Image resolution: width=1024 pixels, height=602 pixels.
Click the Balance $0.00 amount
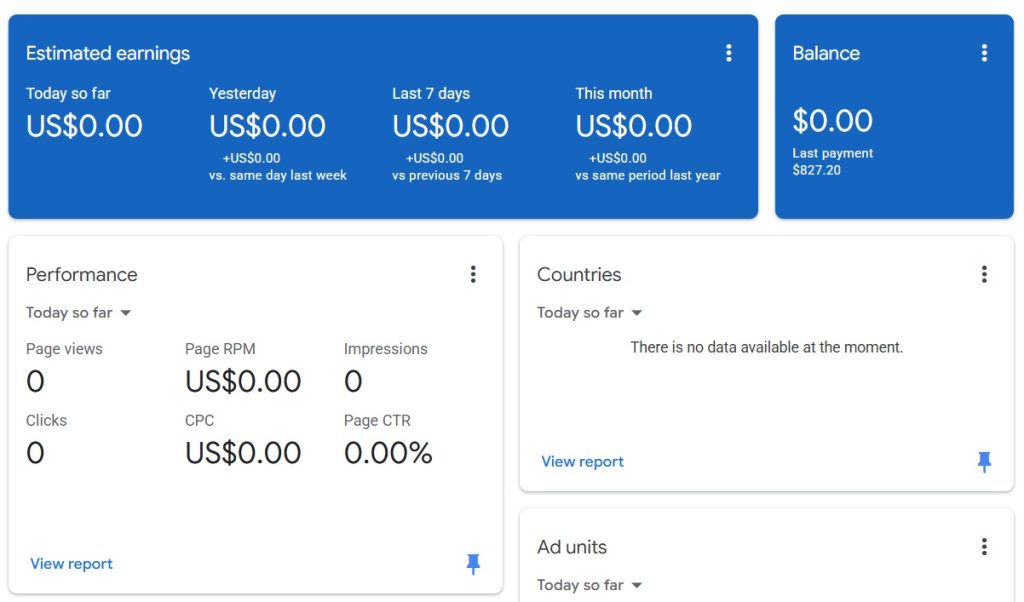[x=833, y=121]
